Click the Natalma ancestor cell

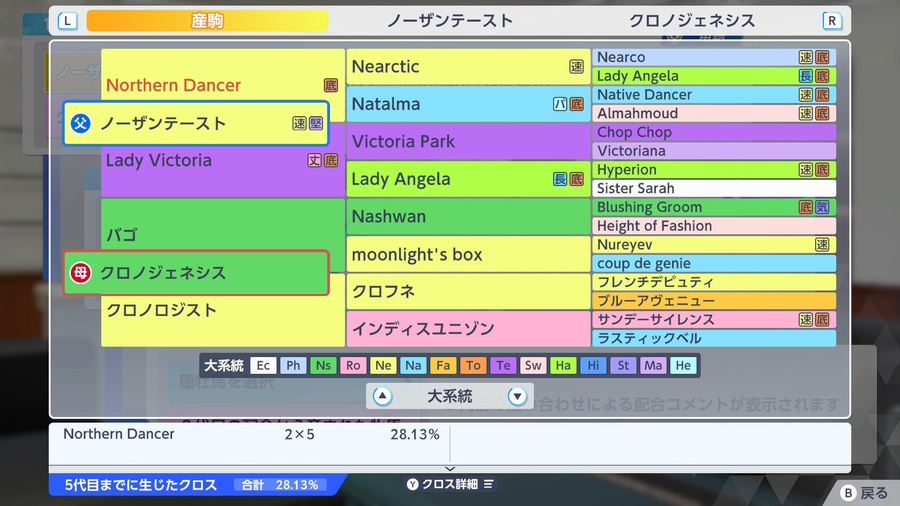tap(468, 104)
